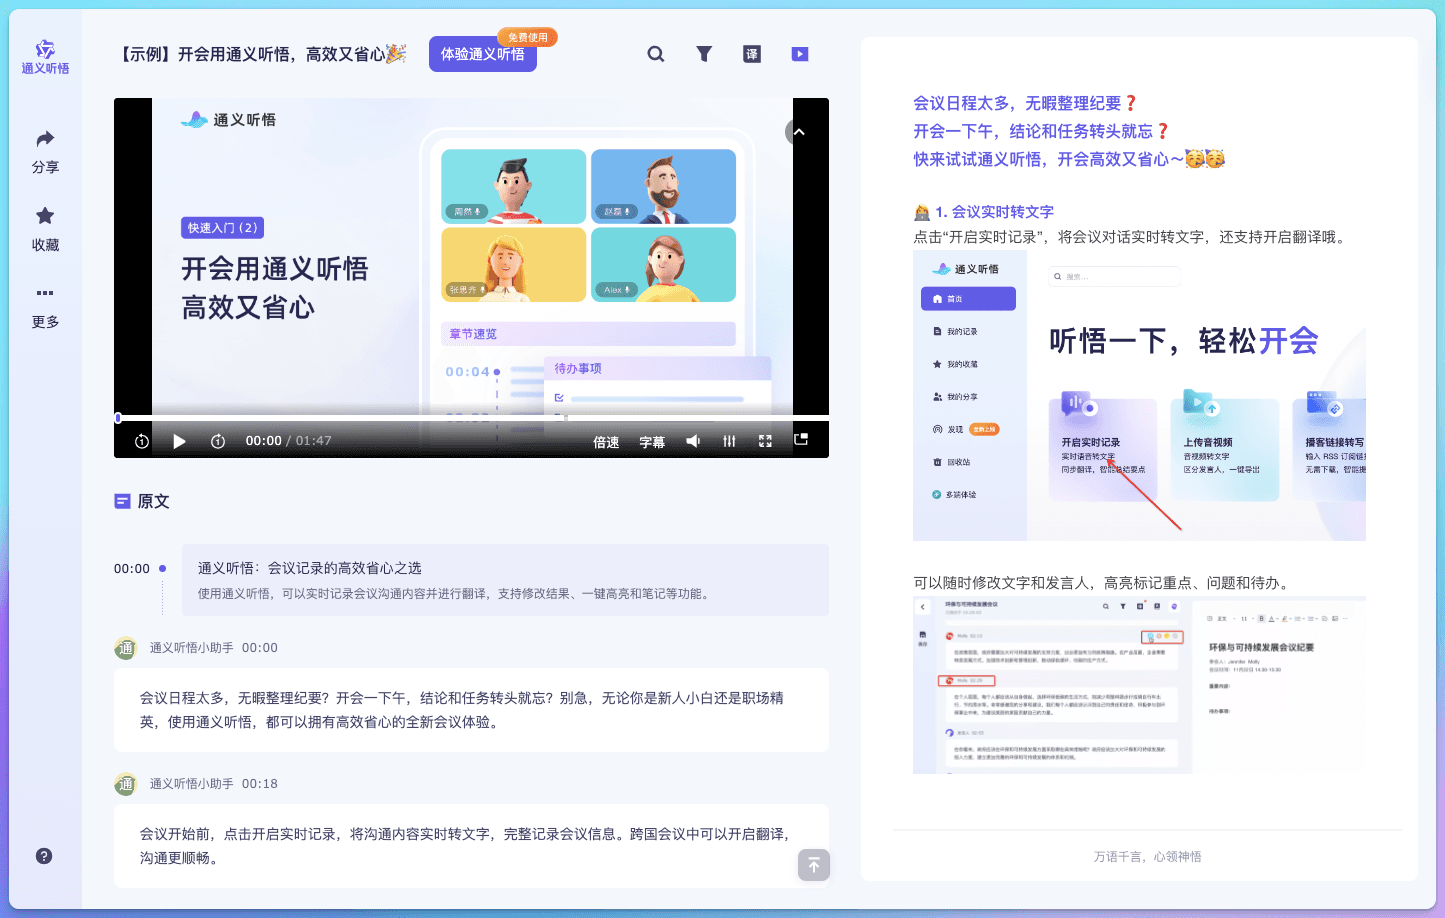Viewport: 1445px width, 918px height.
Task: Skip forward with the forward icon
Action: click(x=218, y=441)
